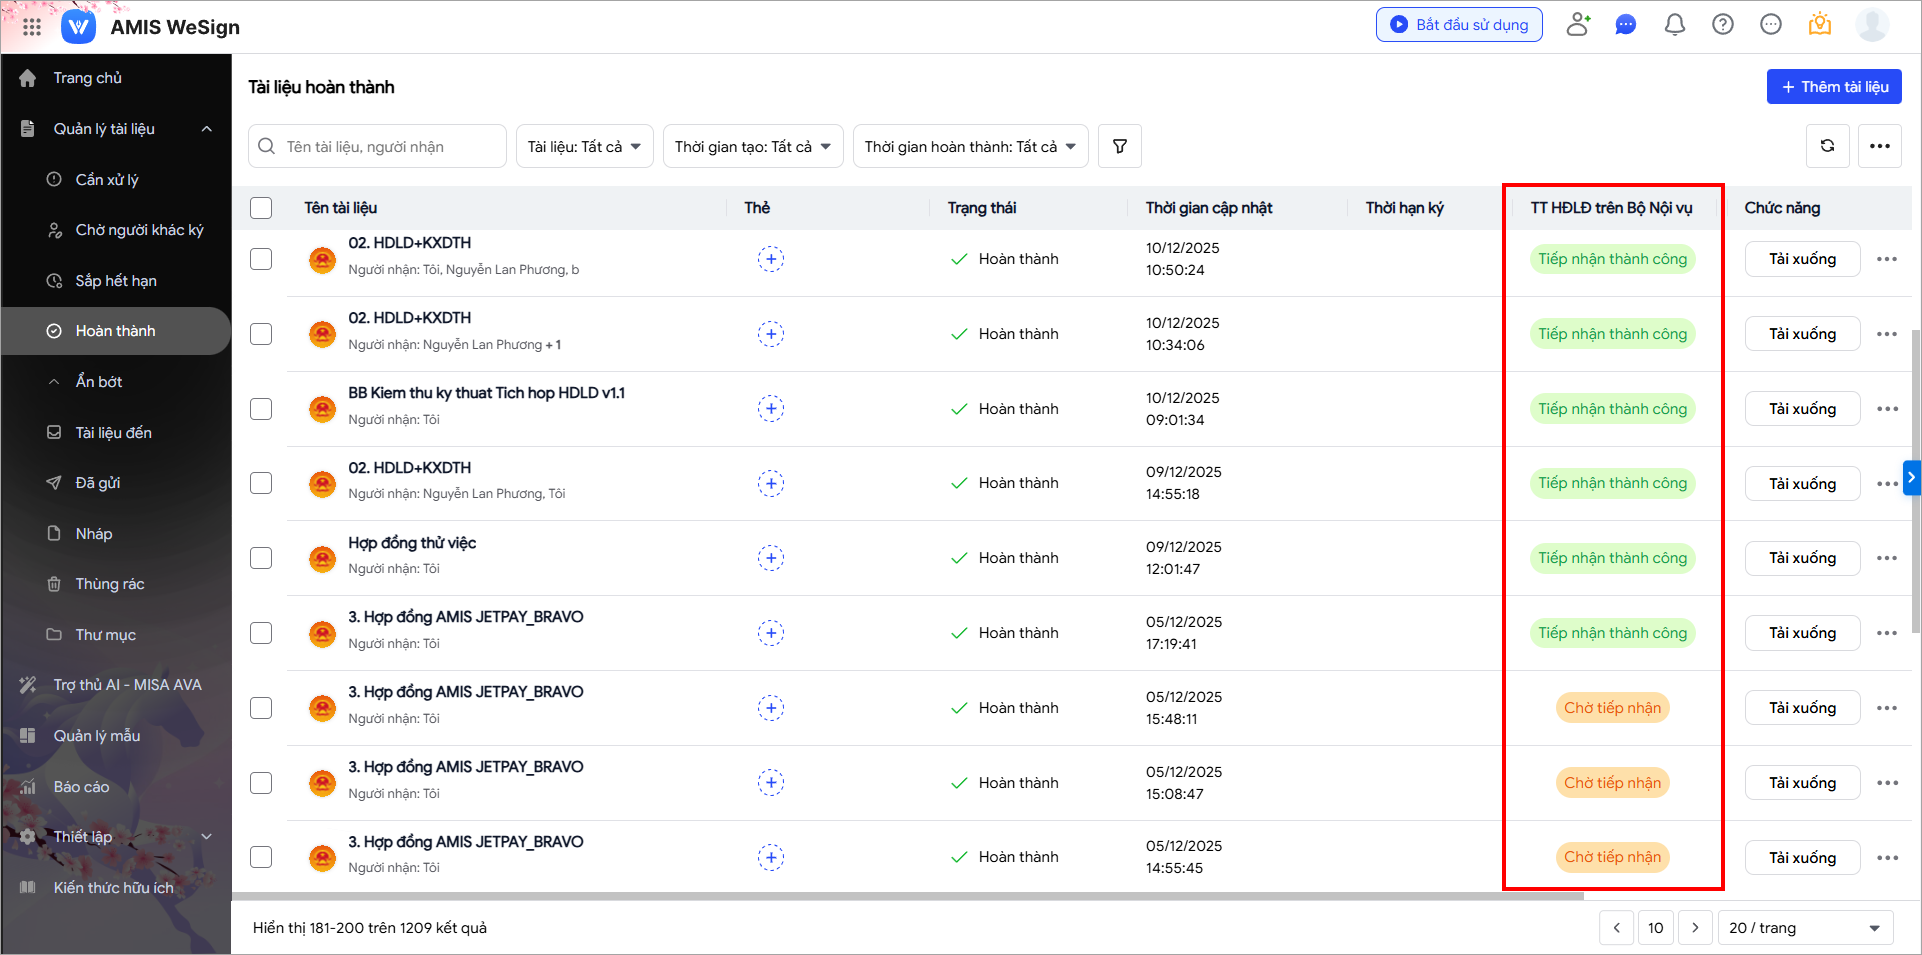Viewport: 1922px width, 955px height.
Task: Click the notification bell icon
Action: click(x=1674, y=25)
